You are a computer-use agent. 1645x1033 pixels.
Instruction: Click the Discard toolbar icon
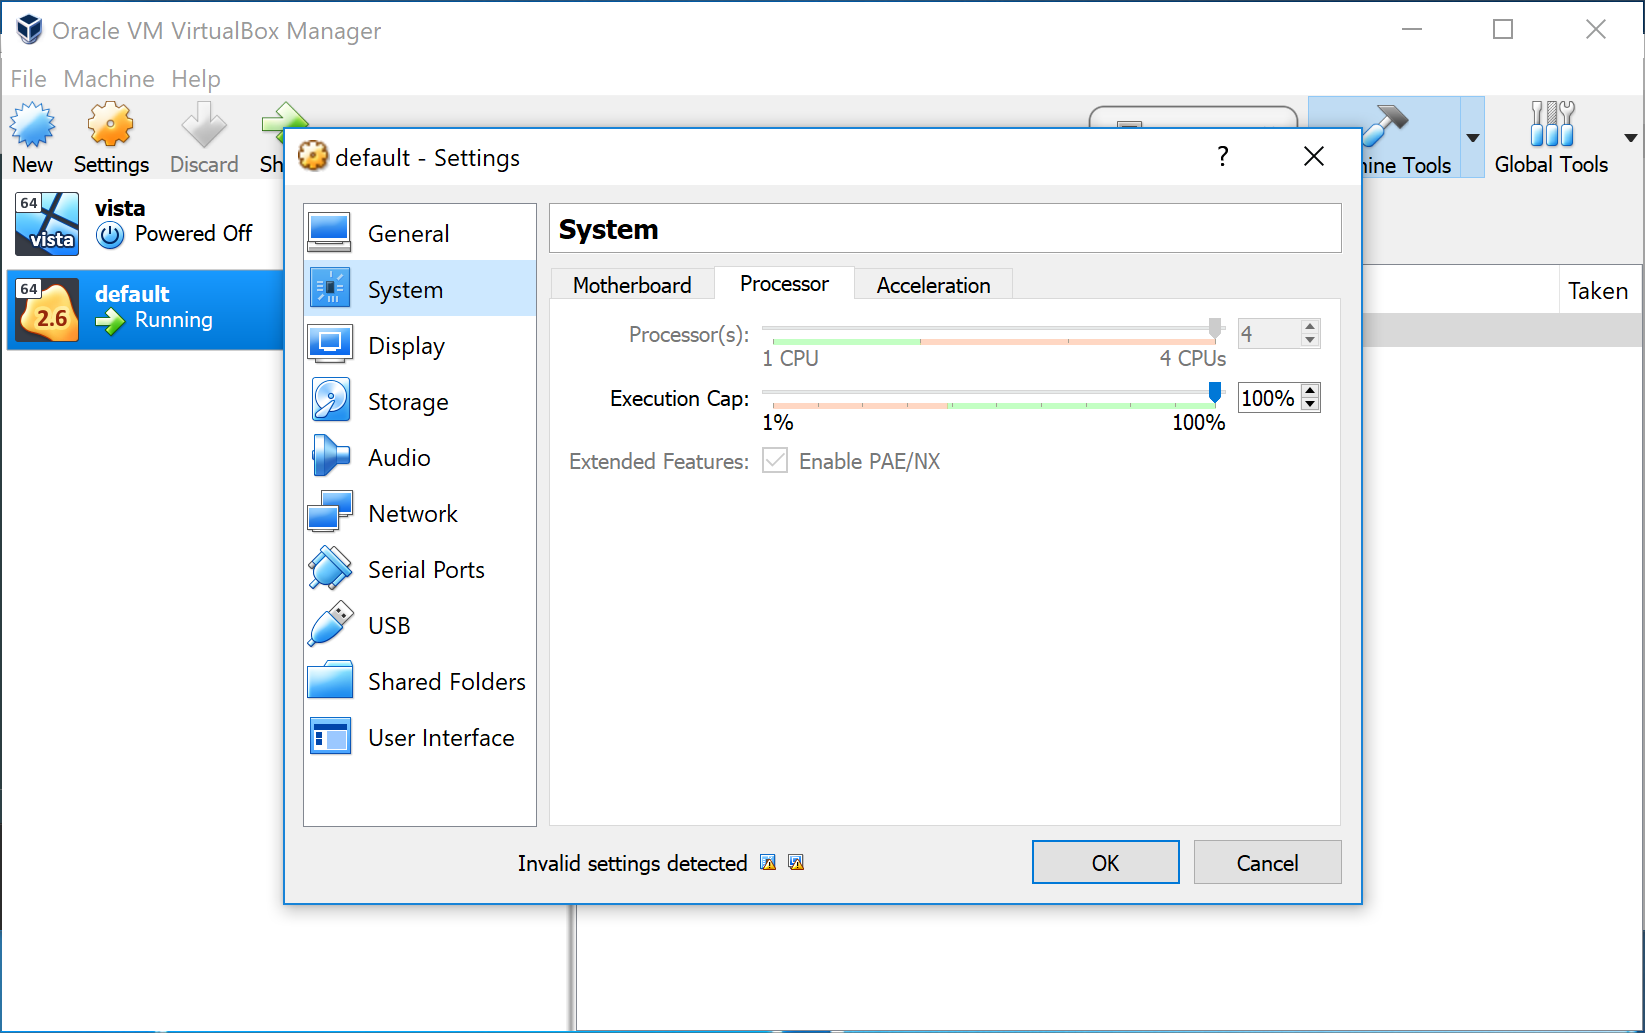click(204, 125)
